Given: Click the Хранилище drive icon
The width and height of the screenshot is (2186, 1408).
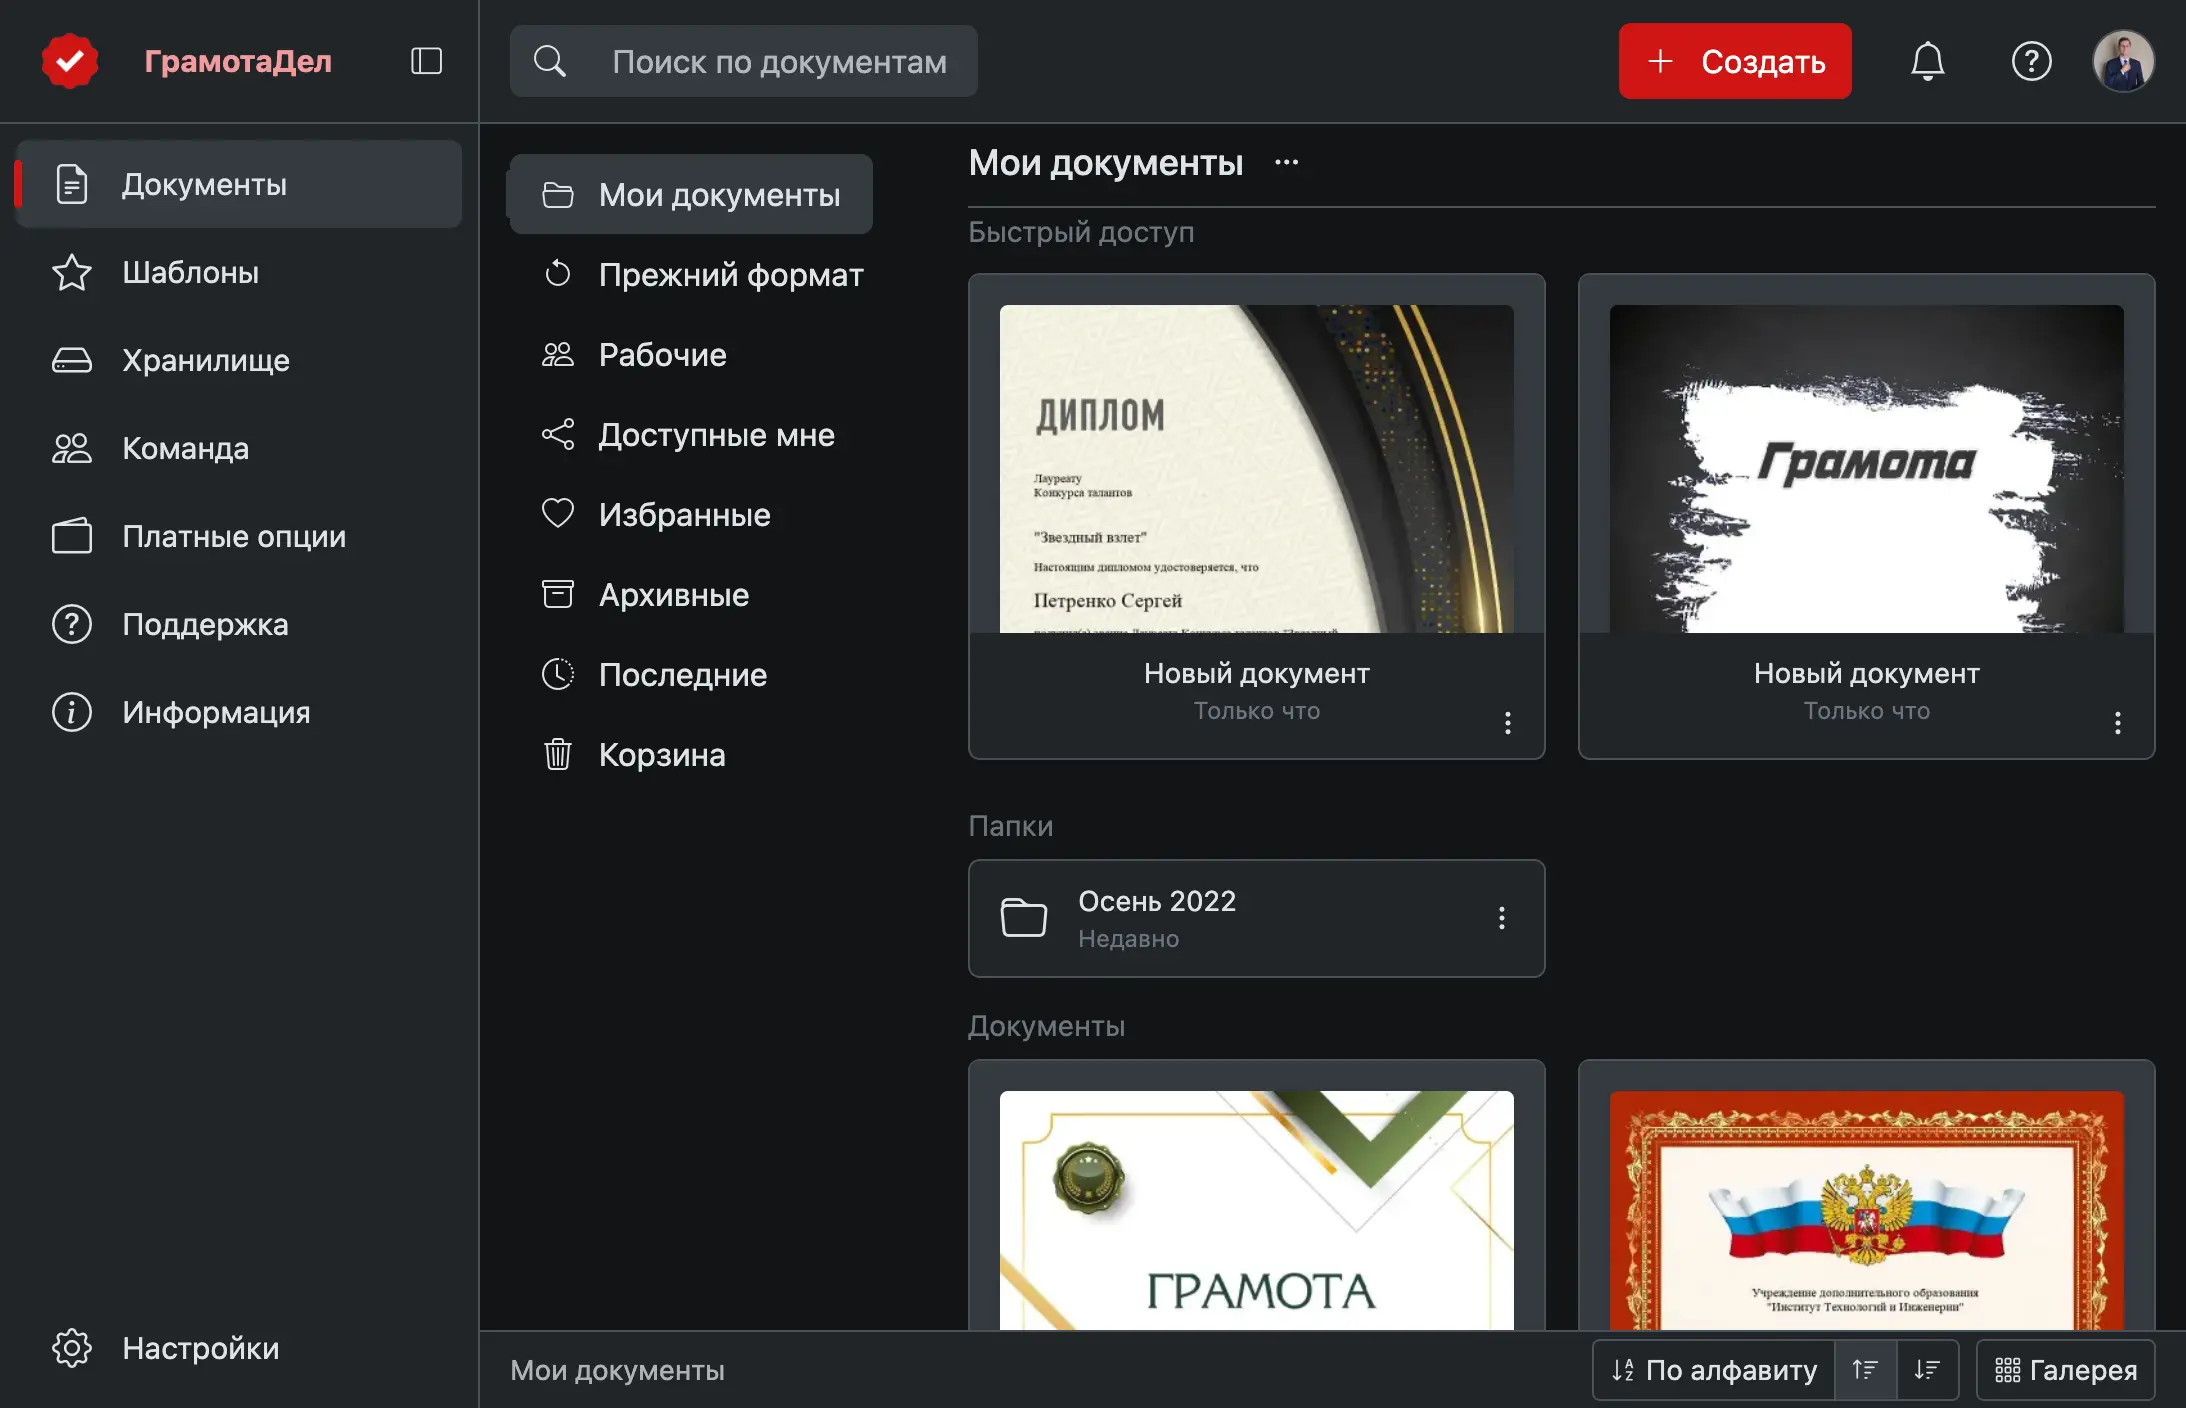Looking at the screenshot, I should tap(72, 360).
